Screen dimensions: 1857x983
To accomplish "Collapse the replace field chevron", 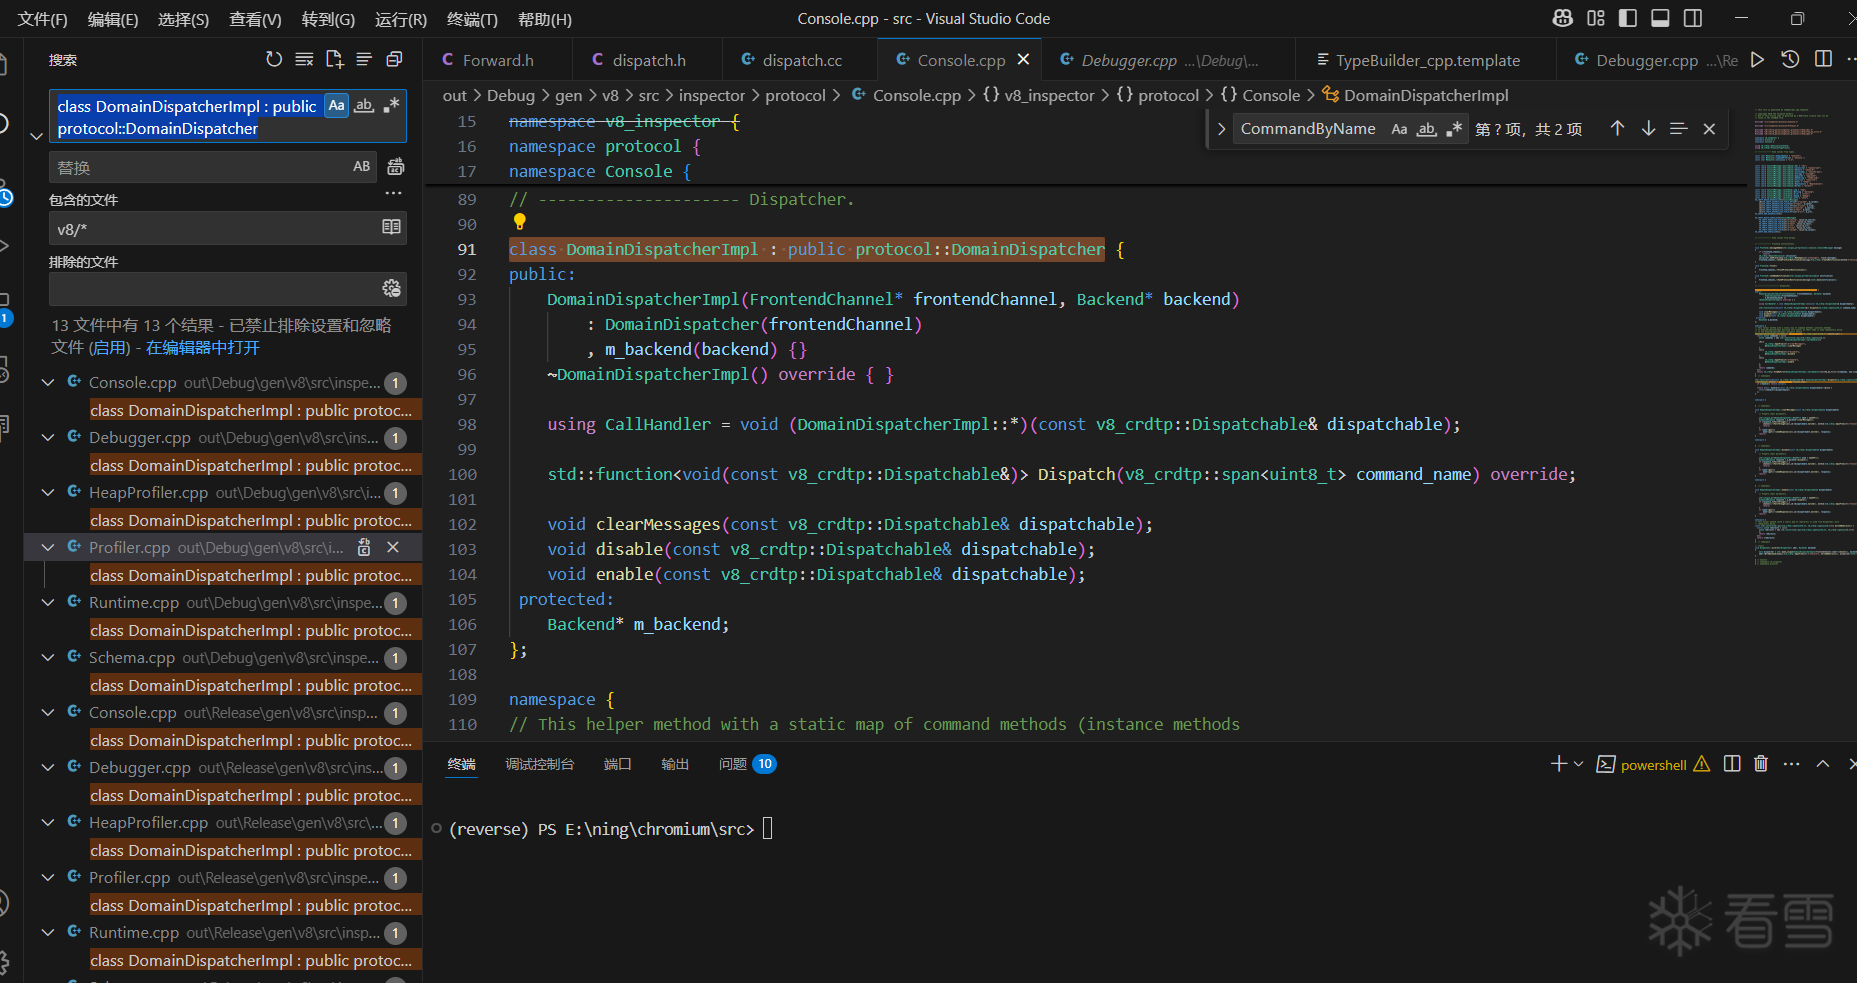I will tap(36, 136).
